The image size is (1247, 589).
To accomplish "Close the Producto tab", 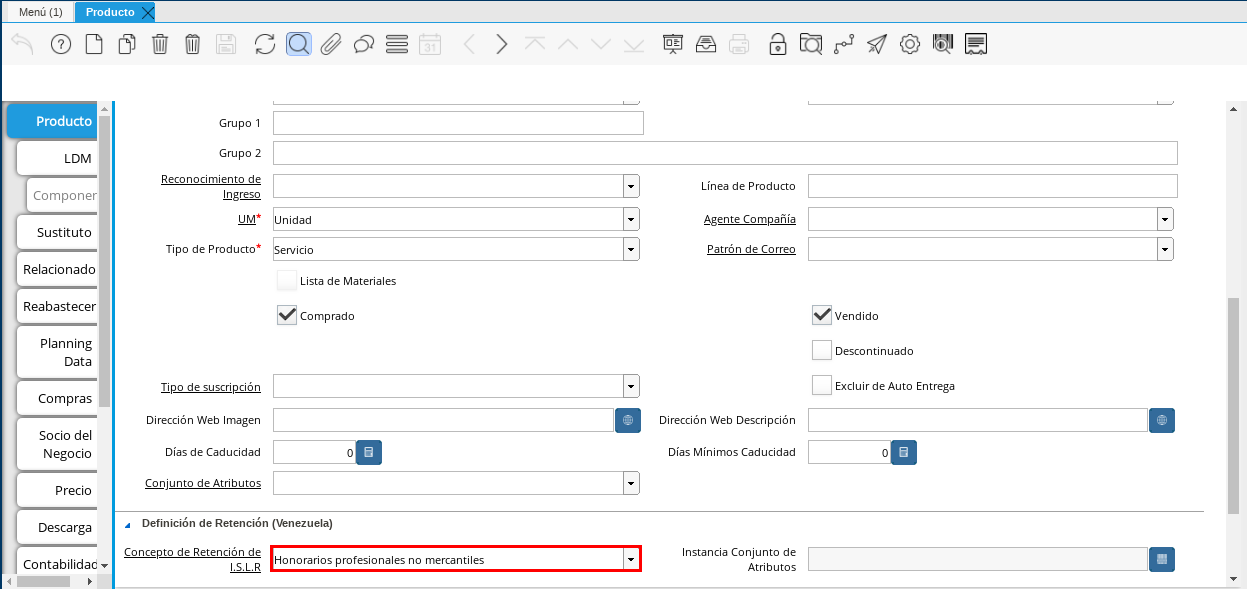I will point(148,12).
